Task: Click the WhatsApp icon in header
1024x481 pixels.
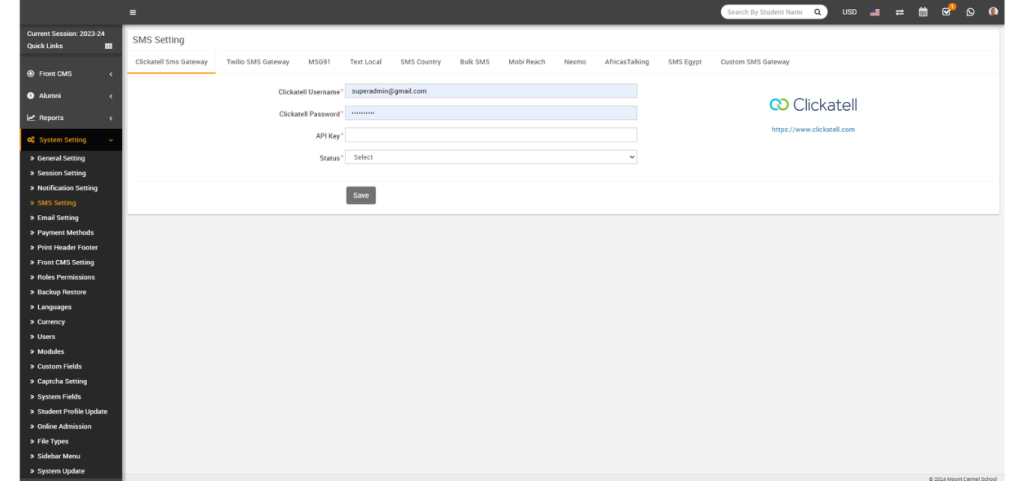Action: pos(970,12)
